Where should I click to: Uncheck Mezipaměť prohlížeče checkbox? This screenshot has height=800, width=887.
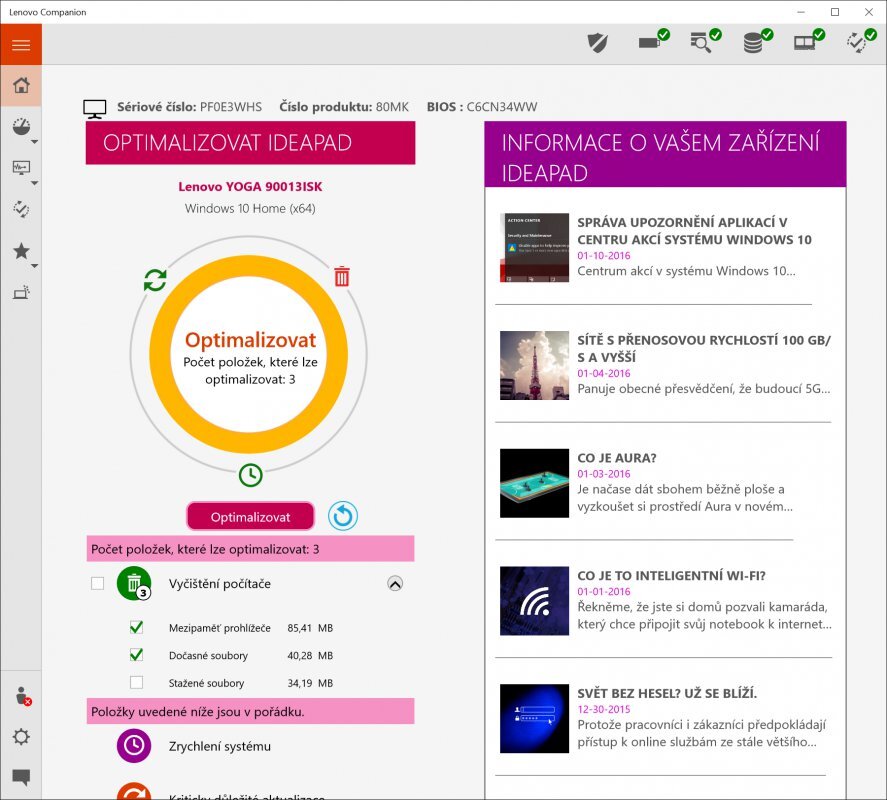(137, 628)
